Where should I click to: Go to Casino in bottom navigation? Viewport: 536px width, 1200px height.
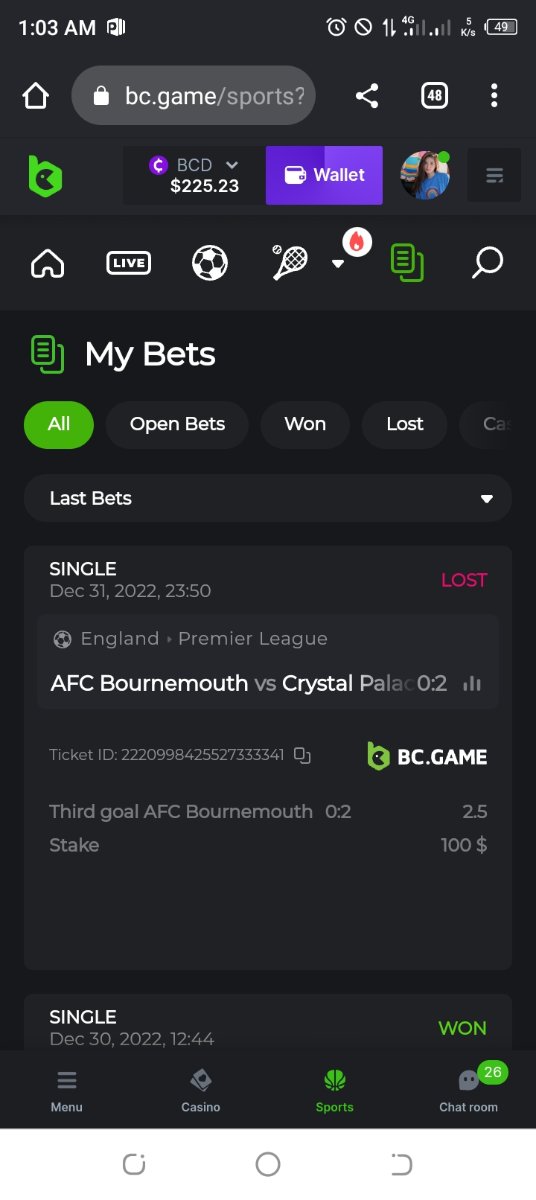pos(201,1091)
